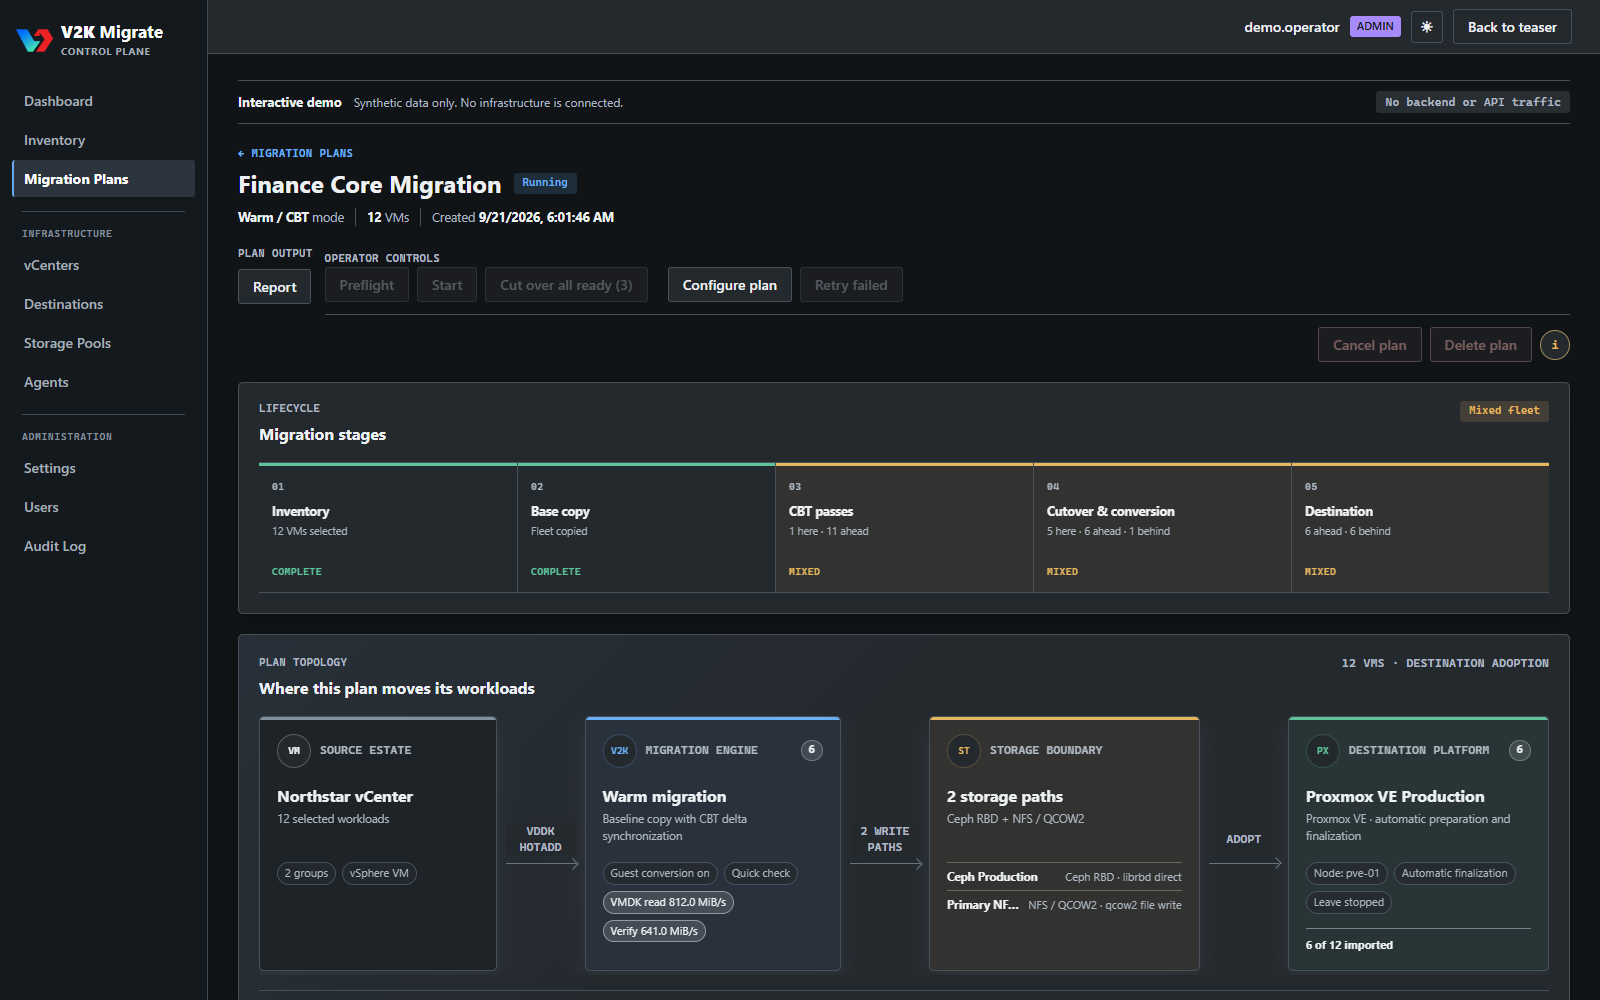This screenshot has height=1000, width=1600.
Task: Open Inventory in the sidebar
Action: (102, 140)
